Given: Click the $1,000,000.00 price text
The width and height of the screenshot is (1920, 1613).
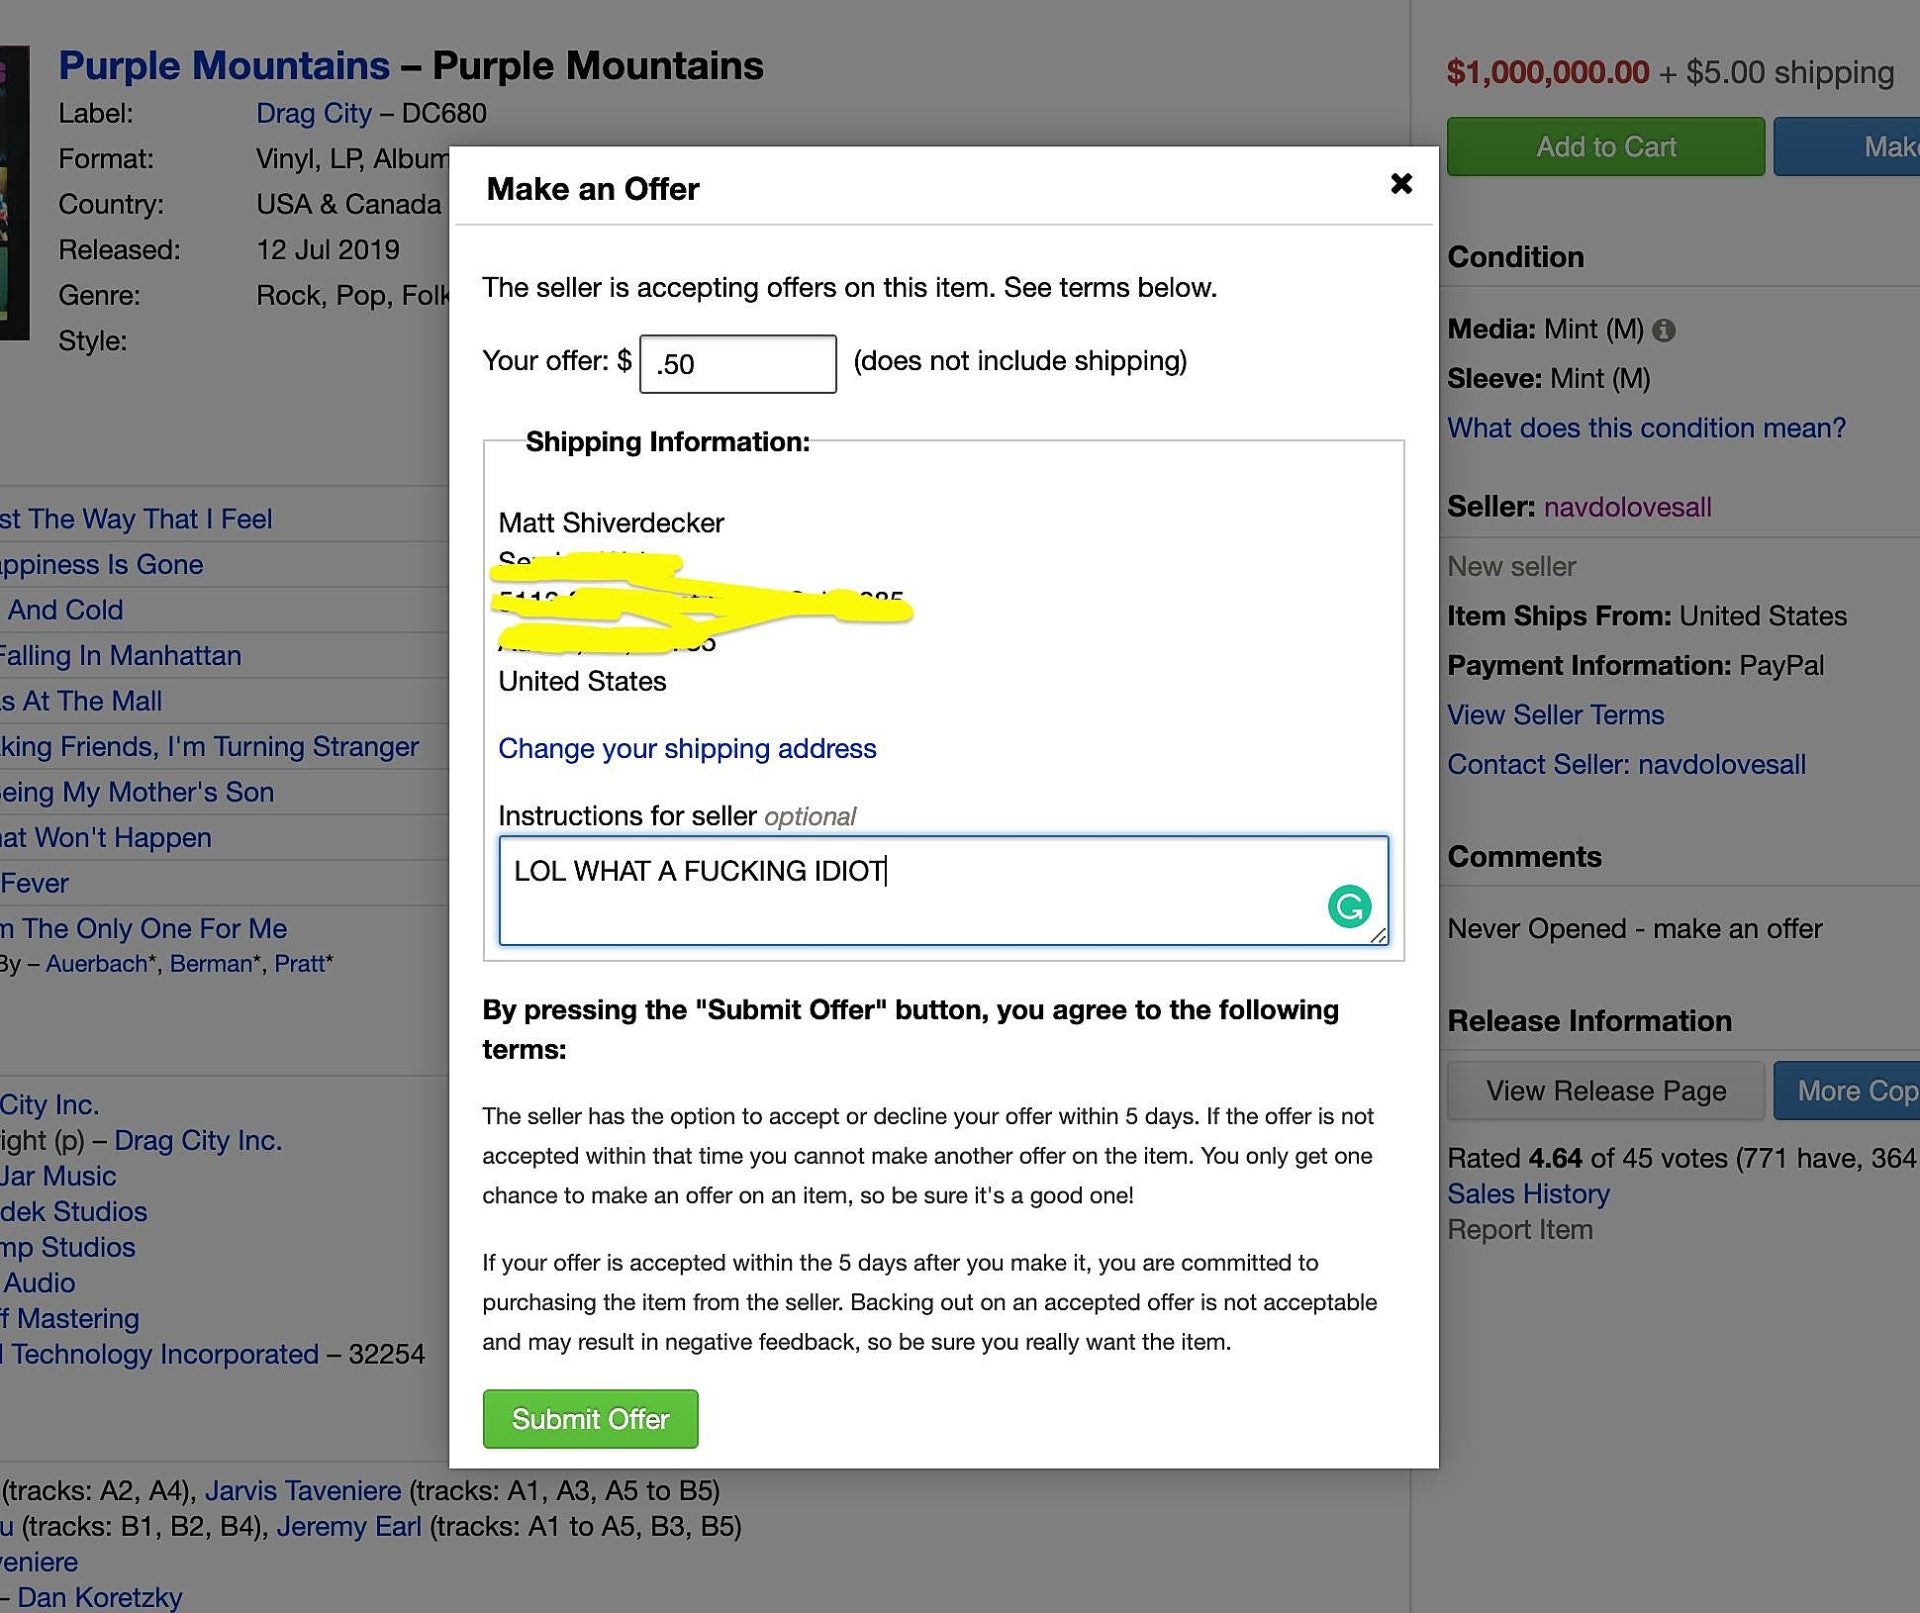Looking at the screenshot, I should (x=1547, y=72).
